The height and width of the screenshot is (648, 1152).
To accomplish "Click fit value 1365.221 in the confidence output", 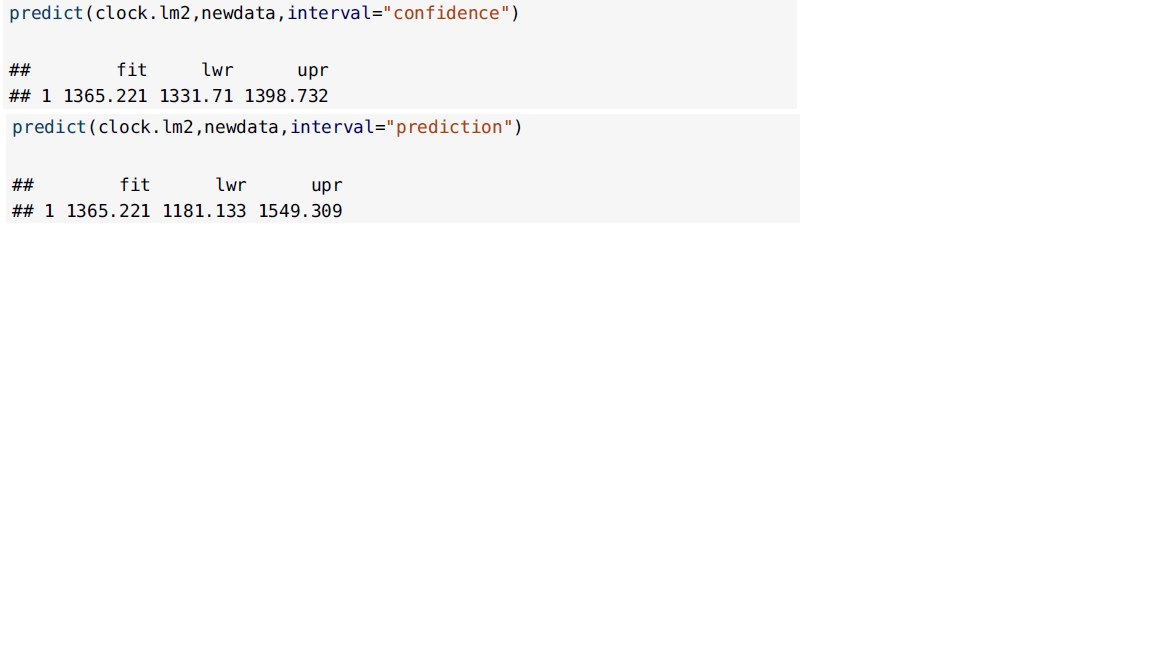I will tap(105, 96).
